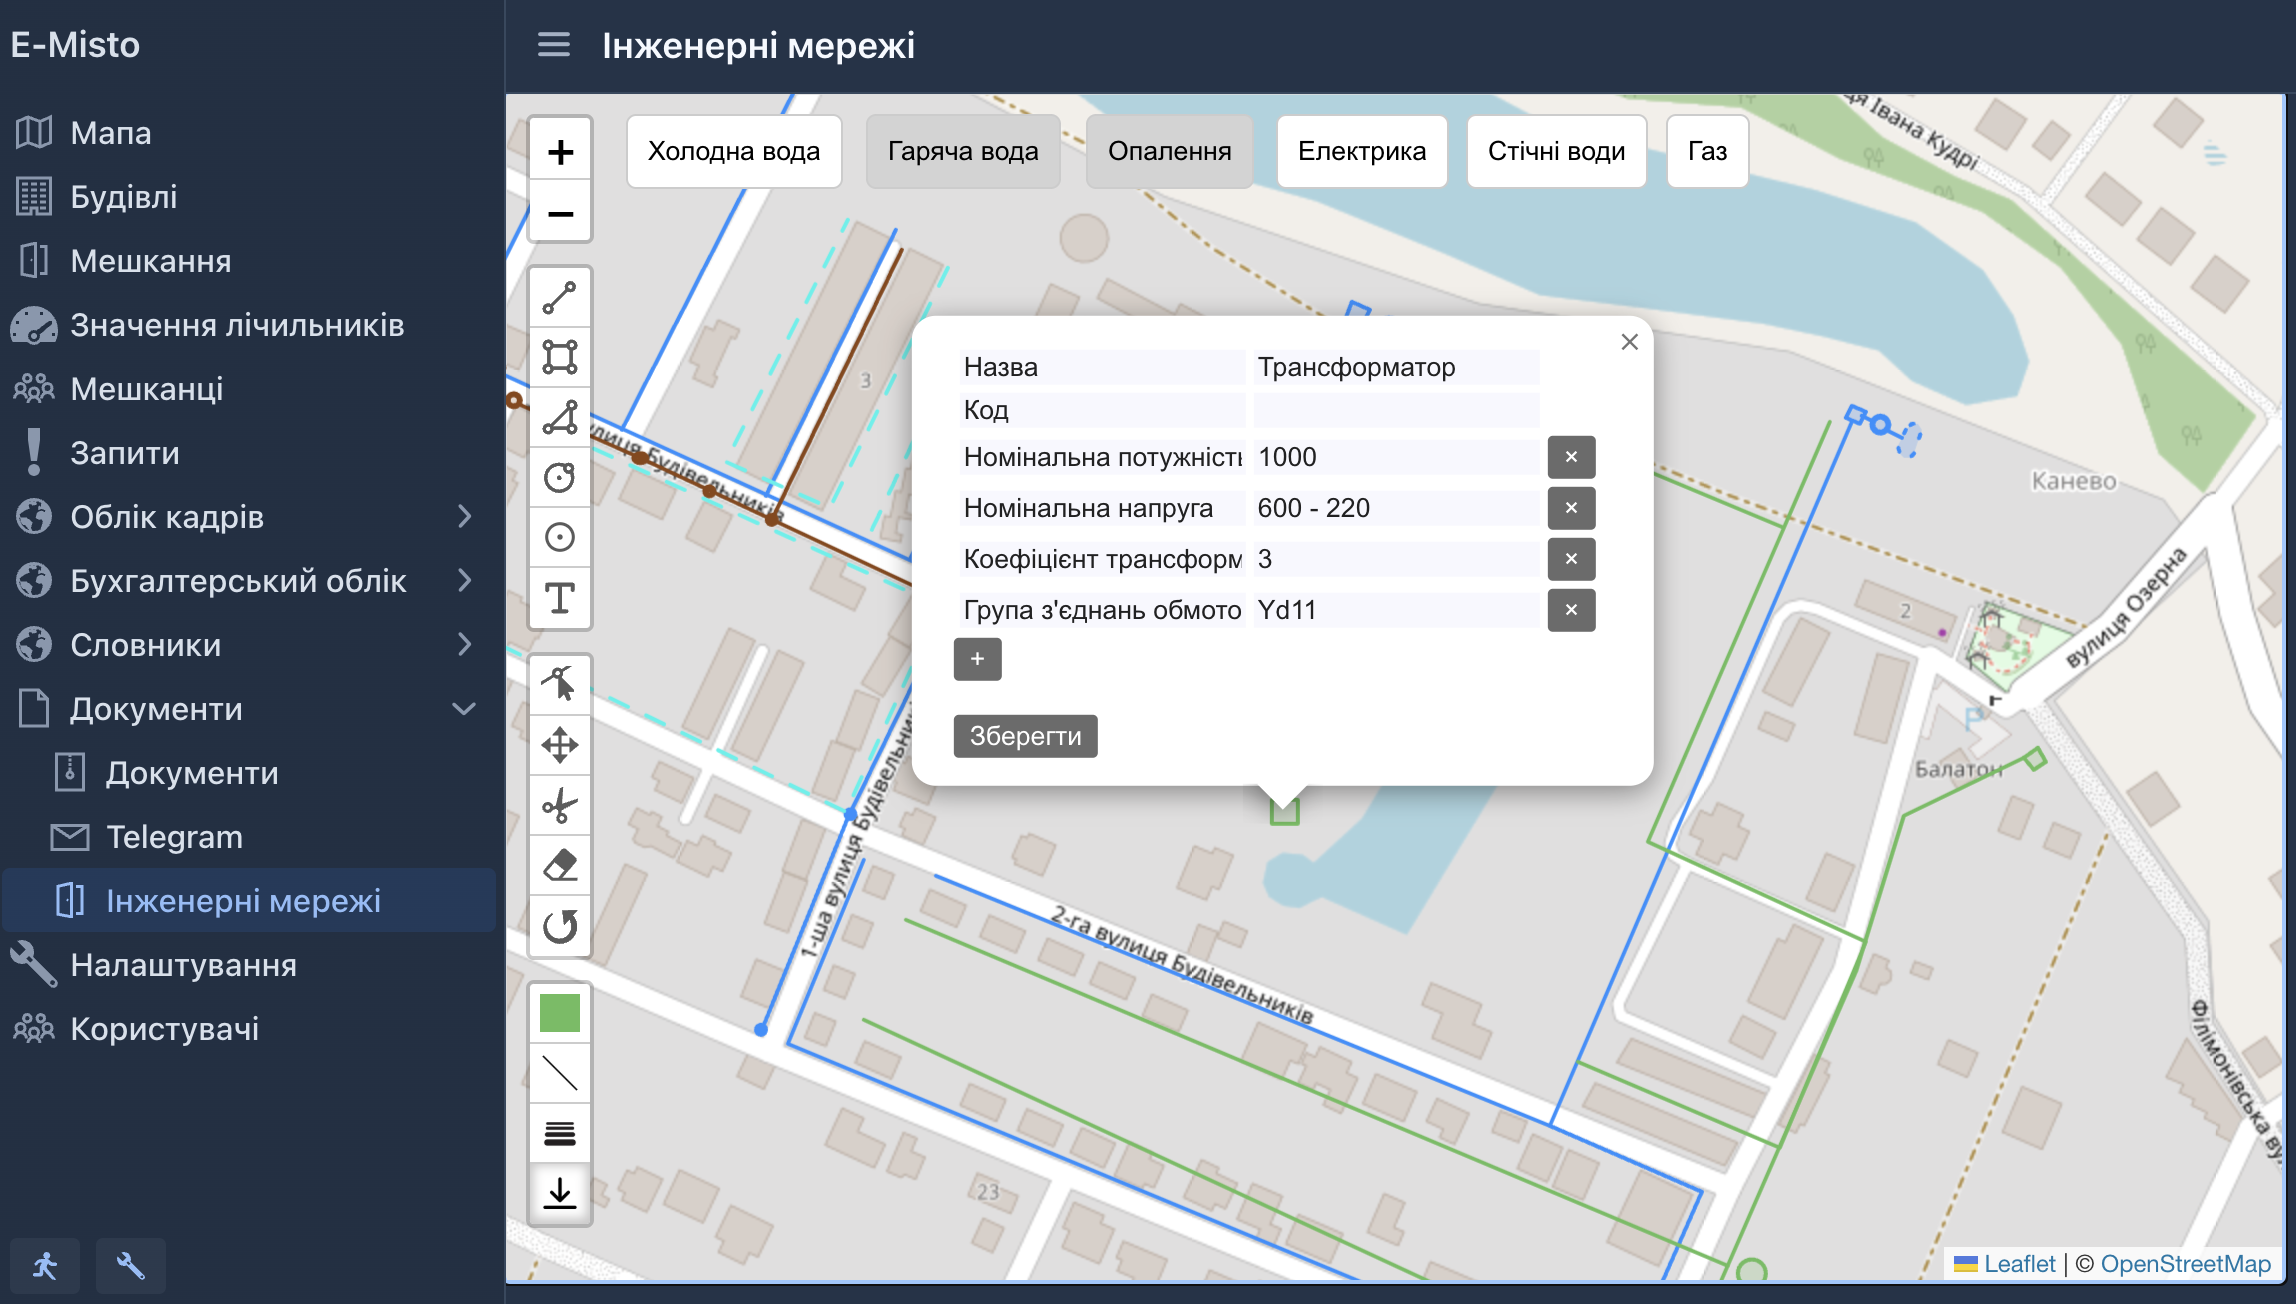Select the rectangle drawing tool
The height and width of the screenshot is (1304, 2296).
559,357
